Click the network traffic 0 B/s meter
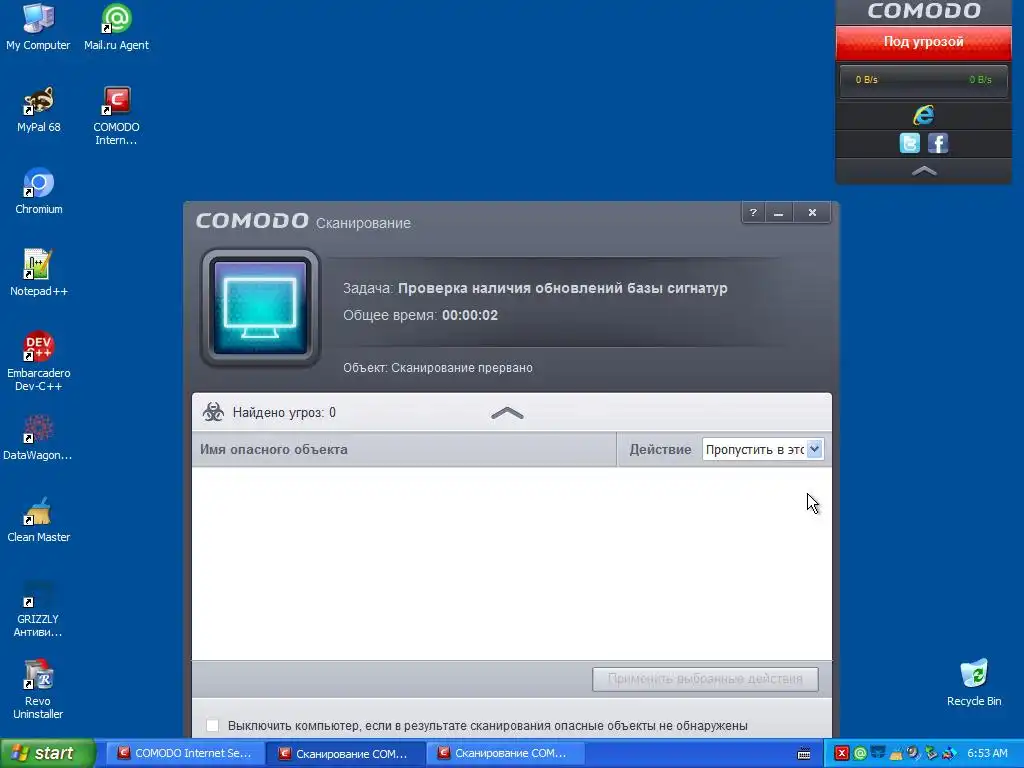 (x=923, y=80)
